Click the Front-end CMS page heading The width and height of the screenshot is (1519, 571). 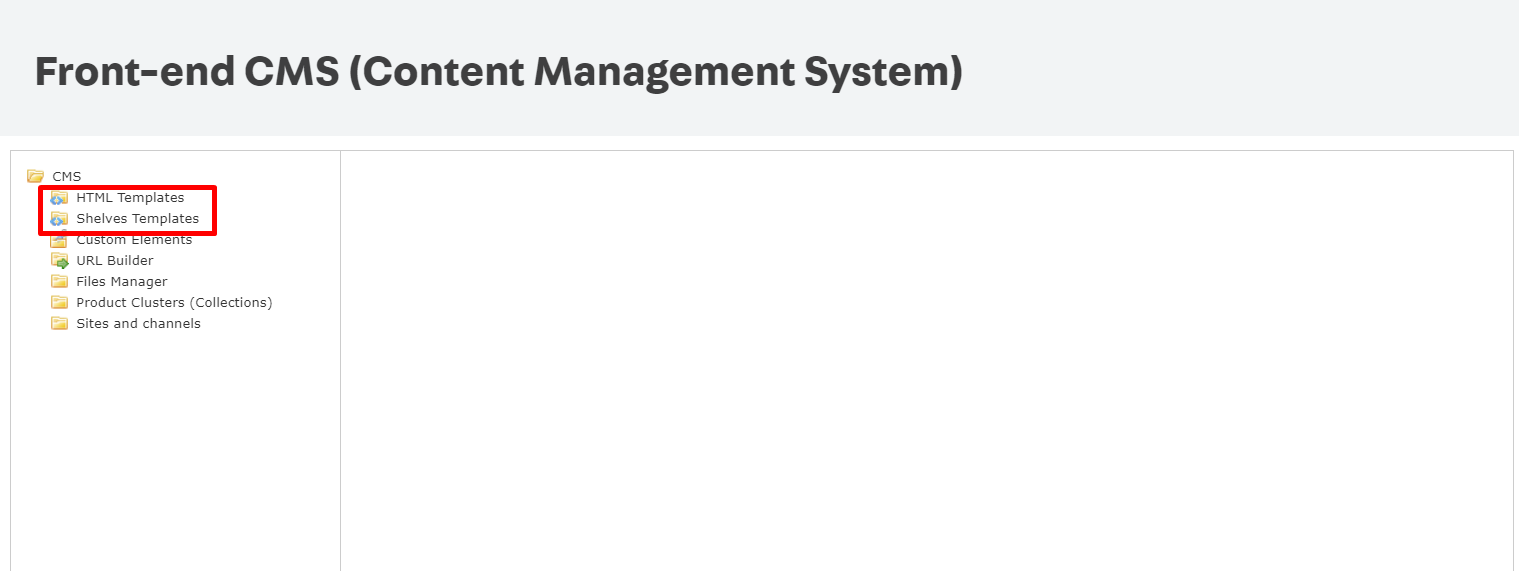point(498,72)
